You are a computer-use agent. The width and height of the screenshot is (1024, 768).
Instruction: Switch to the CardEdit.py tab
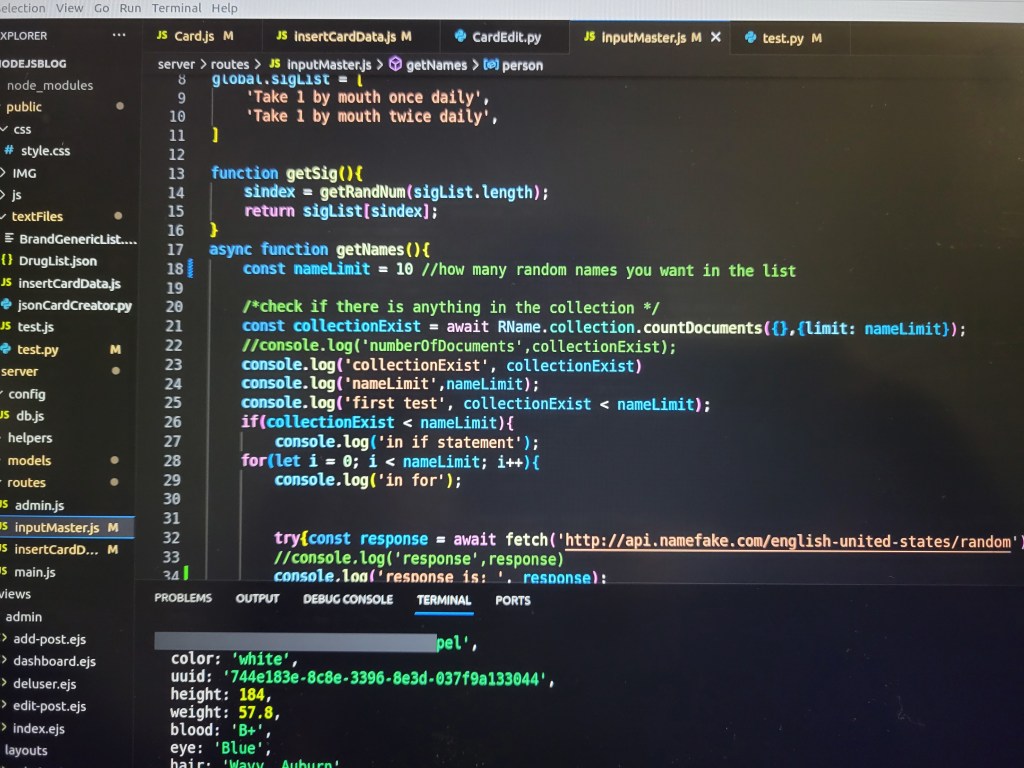tap(505, 37)
